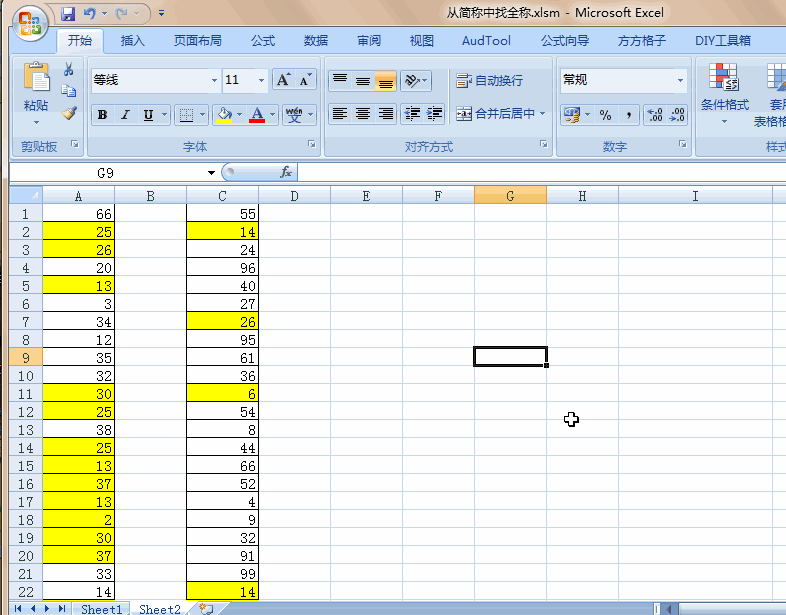
Task: Switch to the 插入 ribbon tab
Action: 132,41
